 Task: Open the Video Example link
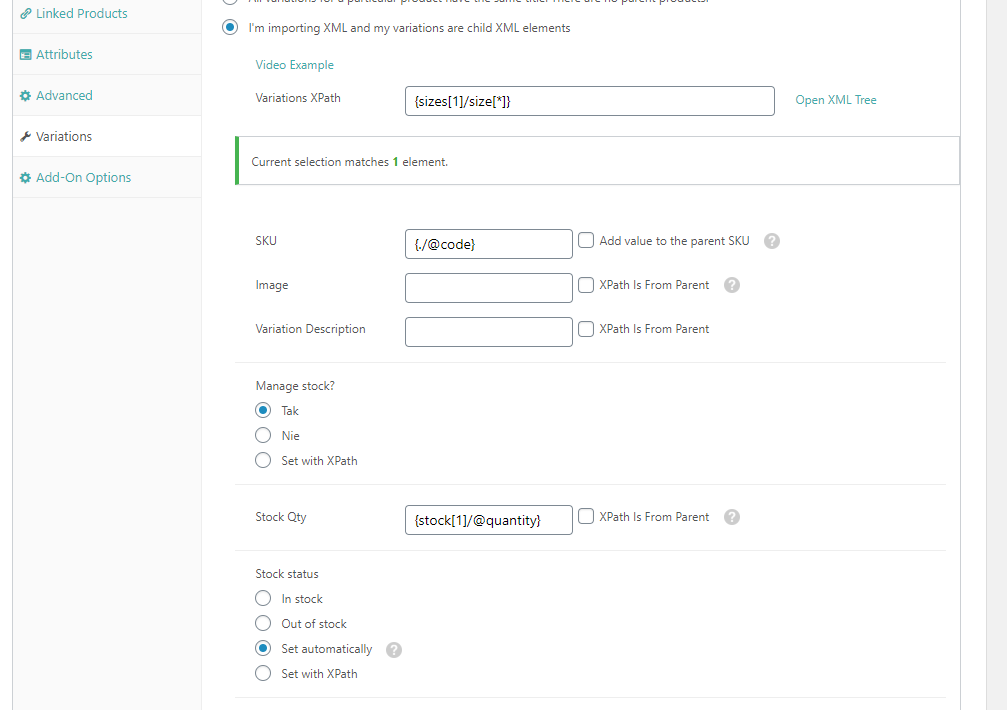point(295,65)
